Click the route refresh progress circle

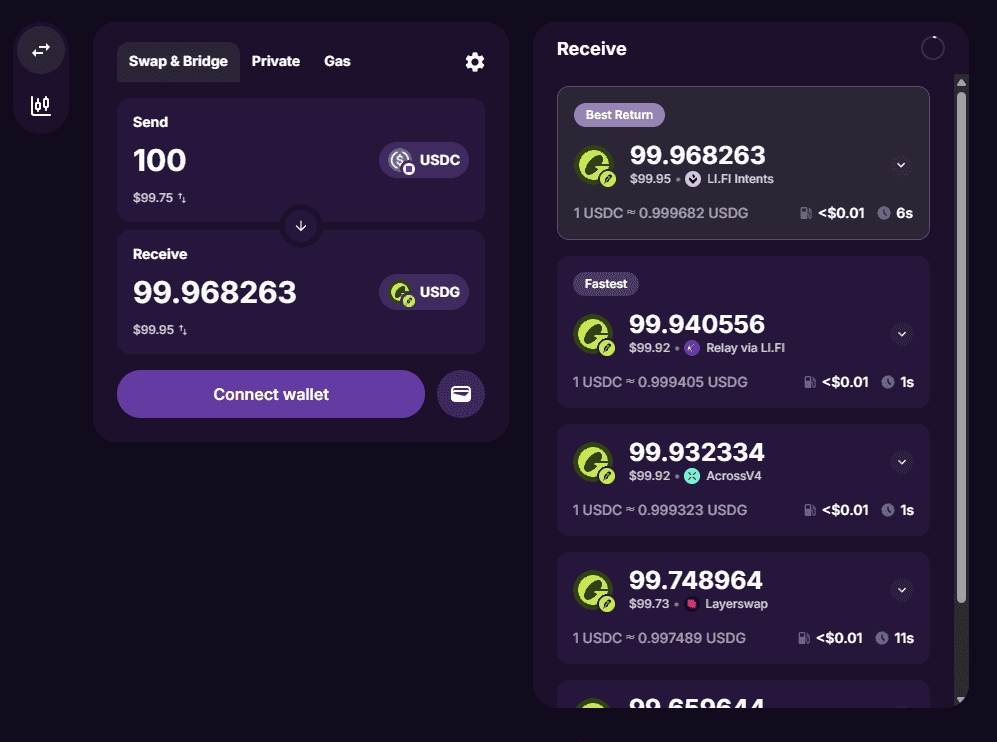pyautogui.click(x=933, y=48)
